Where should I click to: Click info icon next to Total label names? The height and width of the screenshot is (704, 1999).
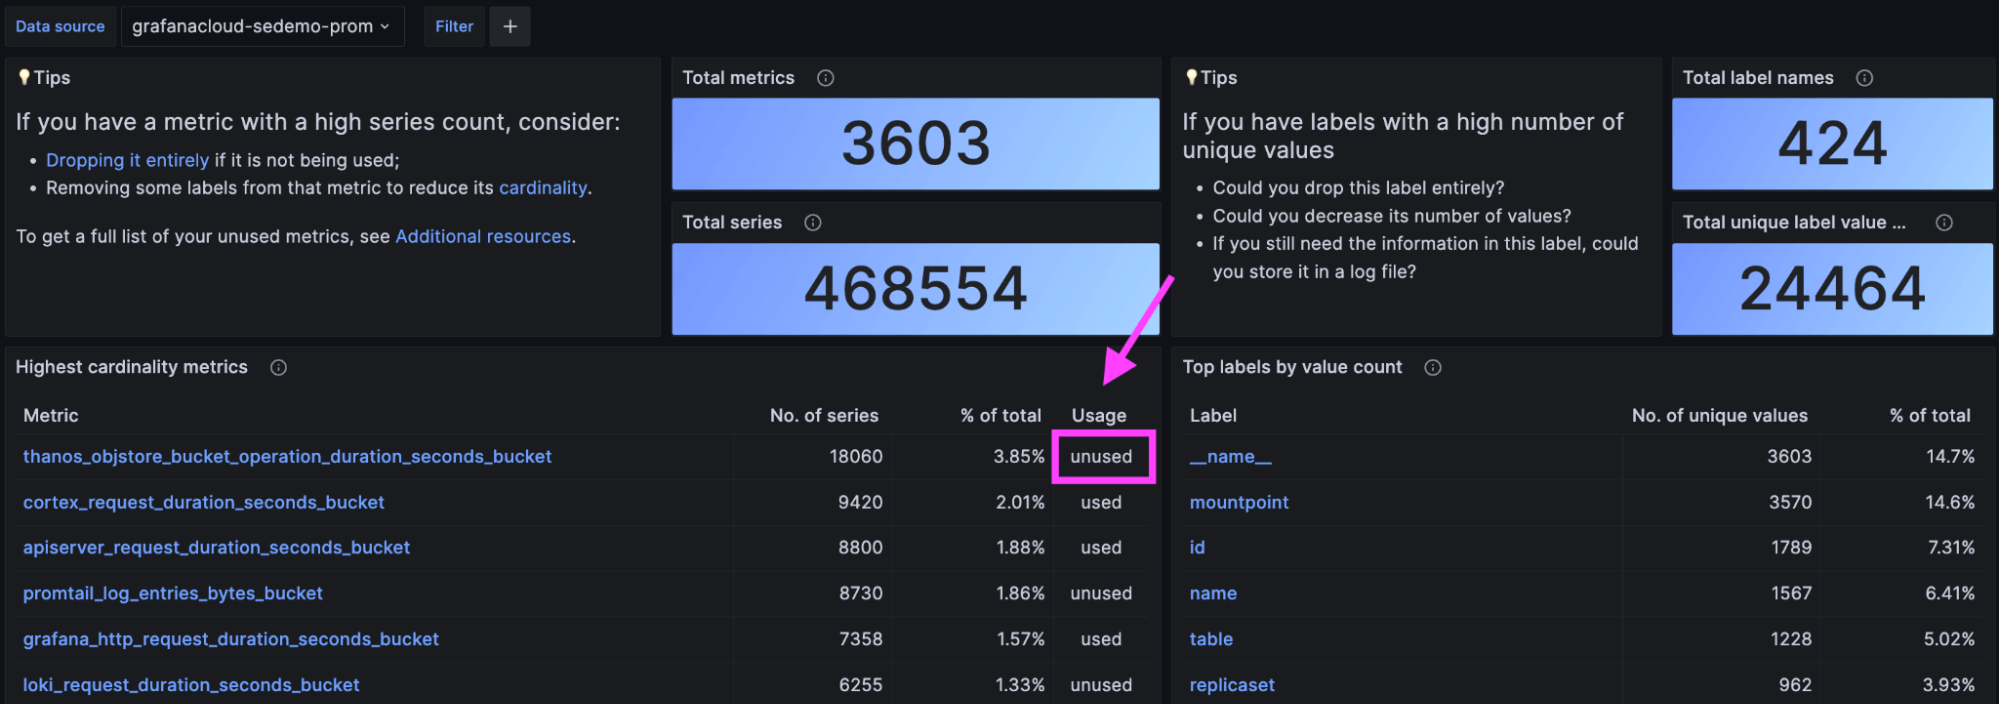(1864, 78)
